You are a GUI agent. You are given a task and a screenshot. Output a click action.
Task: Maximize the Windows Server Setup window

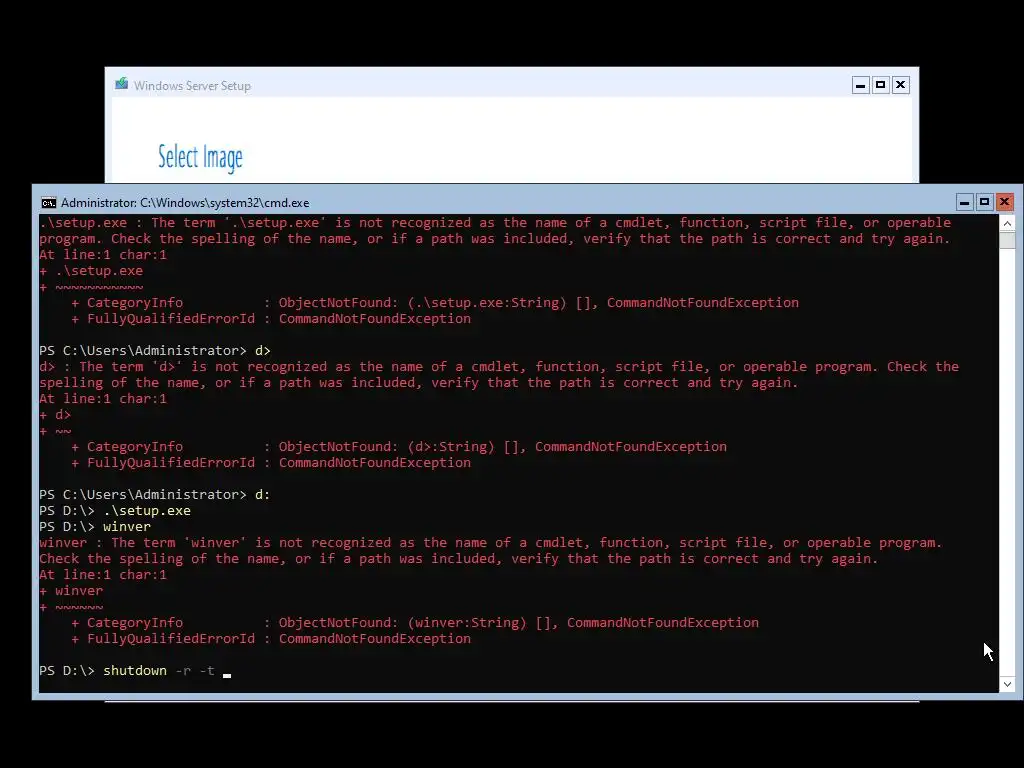(880, 85)
